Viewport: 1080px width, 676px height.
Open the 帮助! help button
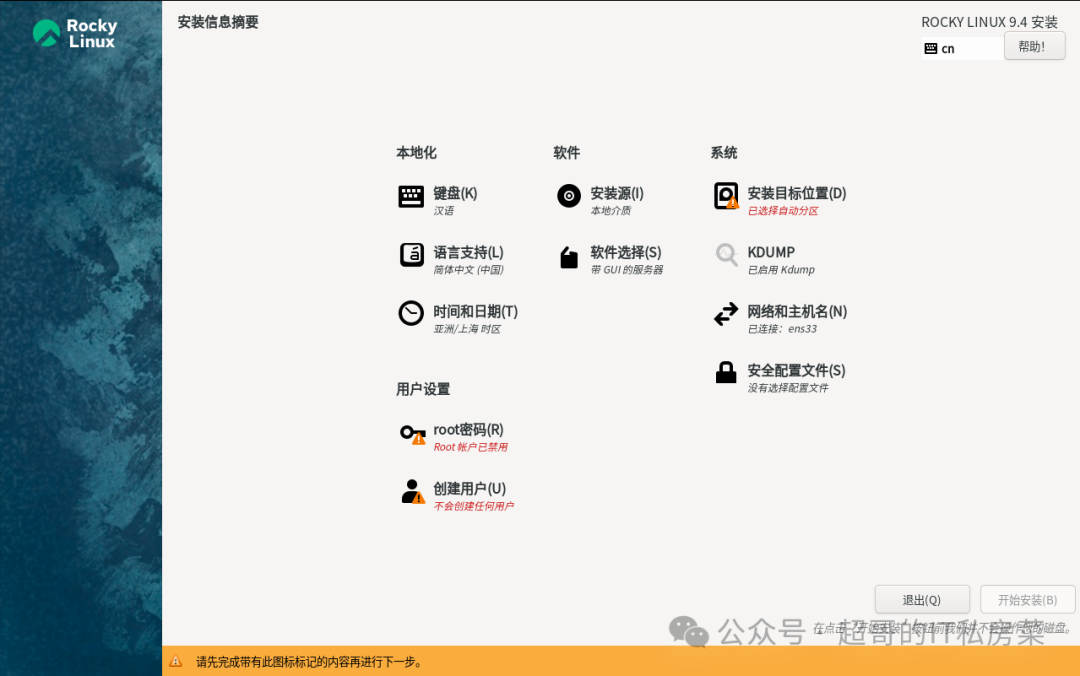pos(1034,45)
